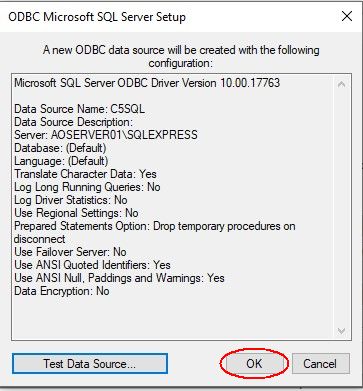
Task: Click the Use ANSI Quoted Identifiers: Yes line
Action: point(92,265)
